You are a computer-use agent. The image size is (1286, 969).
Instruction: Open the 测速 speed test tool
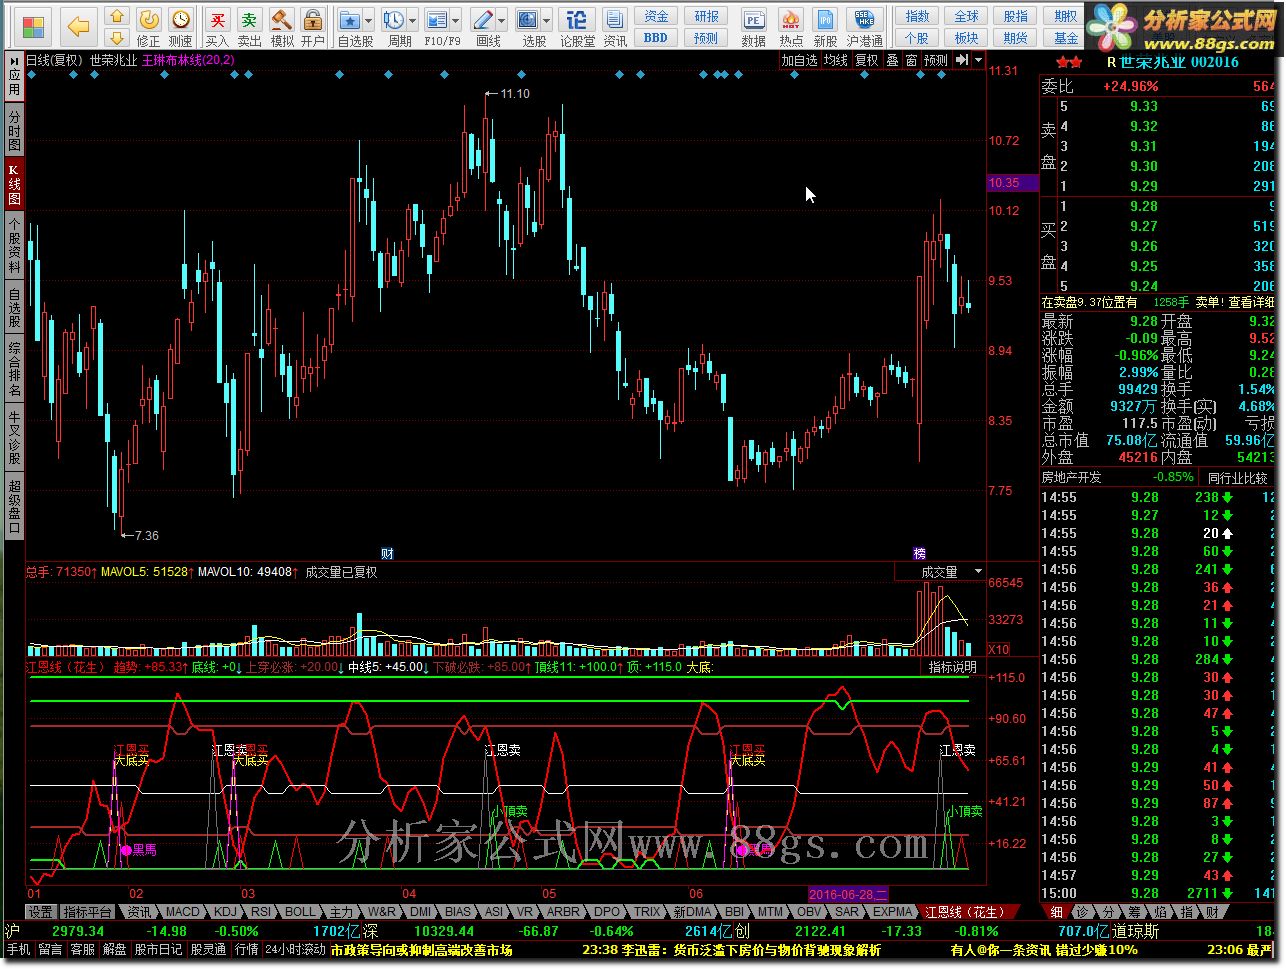pyautogui.click(x=180, y=27)
